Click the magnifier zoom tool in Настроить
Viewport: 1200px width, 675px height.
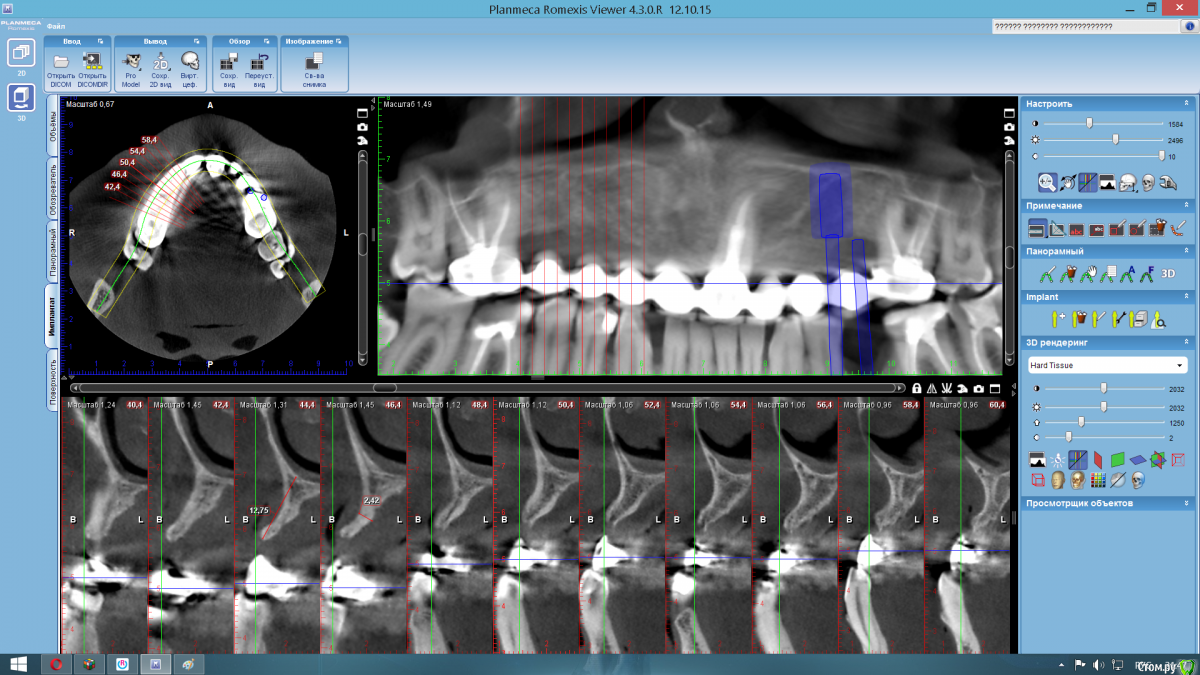pos(1046,182)
